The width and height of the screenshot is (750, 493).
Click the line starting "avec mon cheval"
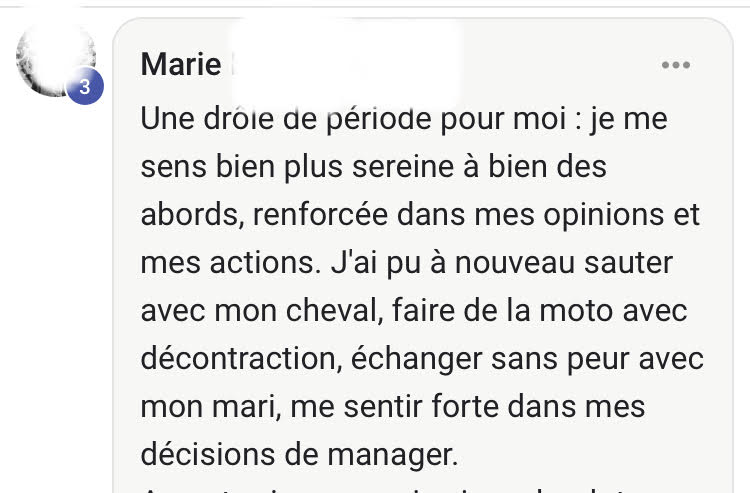pyautogui.click(x=414, y=311)
